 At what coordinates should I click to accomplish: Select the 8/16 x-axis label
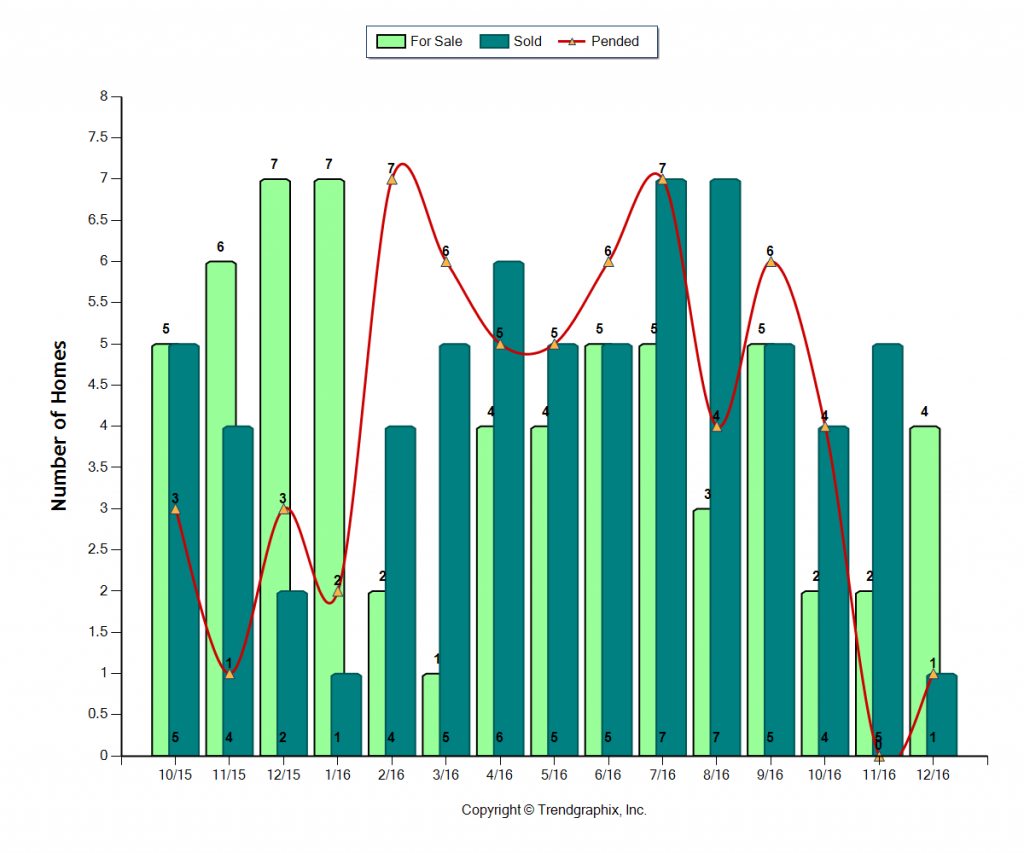click(716, 775)
